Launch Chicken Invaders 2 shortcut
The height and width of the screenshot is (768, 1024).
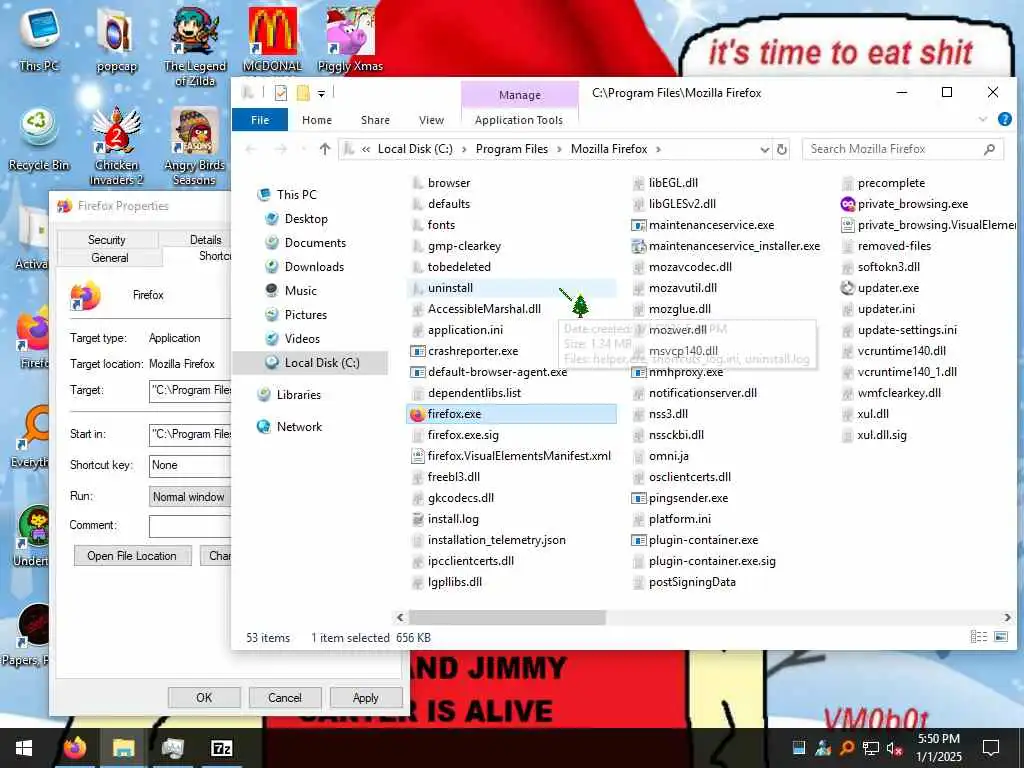tap(116, 146)
